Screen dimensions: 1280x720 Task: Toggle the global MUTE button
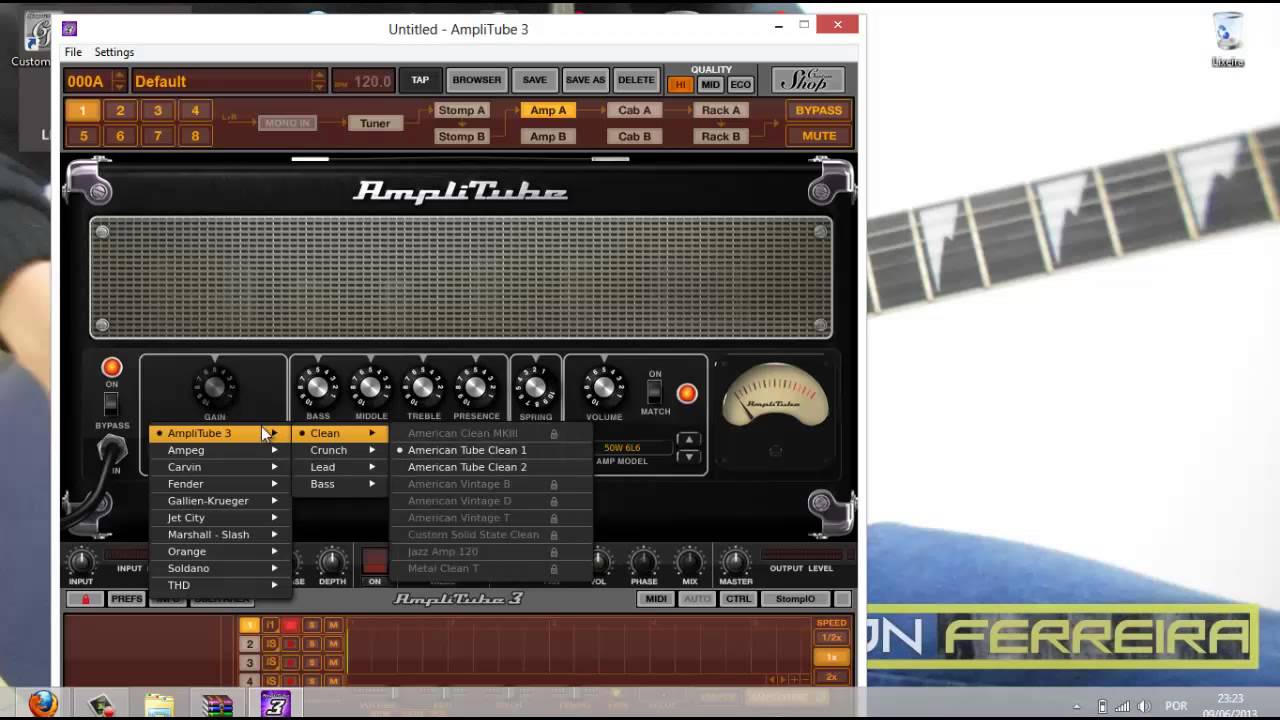point(818,136)
